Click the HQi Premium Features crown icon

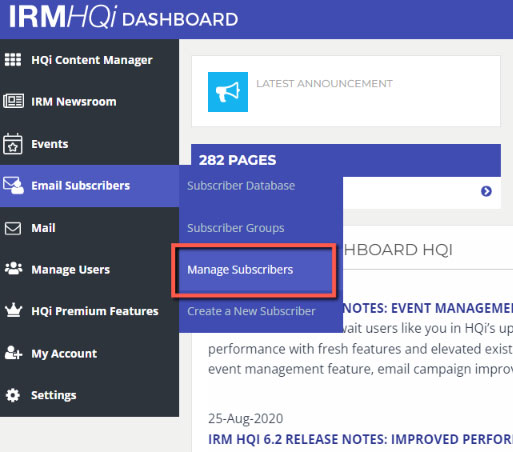14,310
